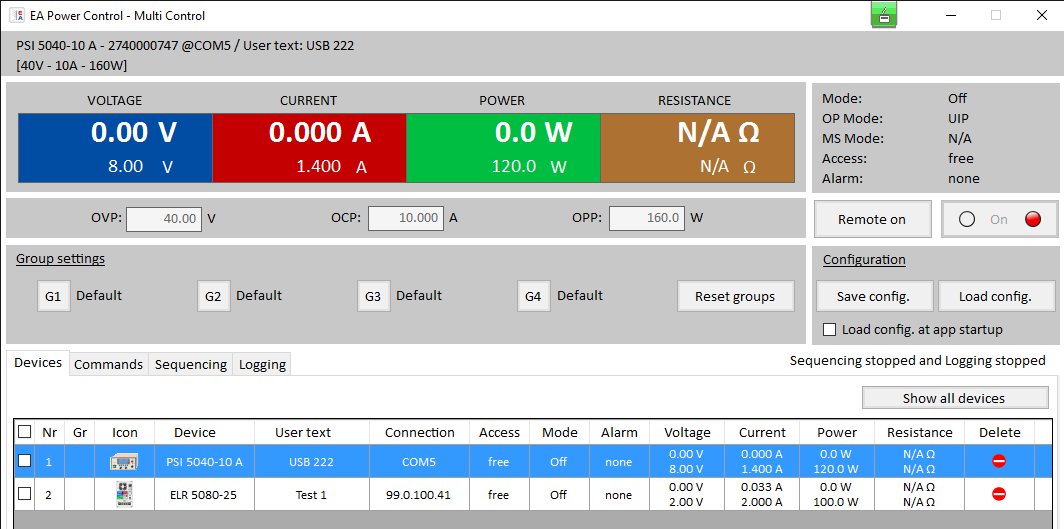Image resolution: width=1064 pixels, height=529 pixels.
Task: Click the Load config. button
Action: (995, 296)
